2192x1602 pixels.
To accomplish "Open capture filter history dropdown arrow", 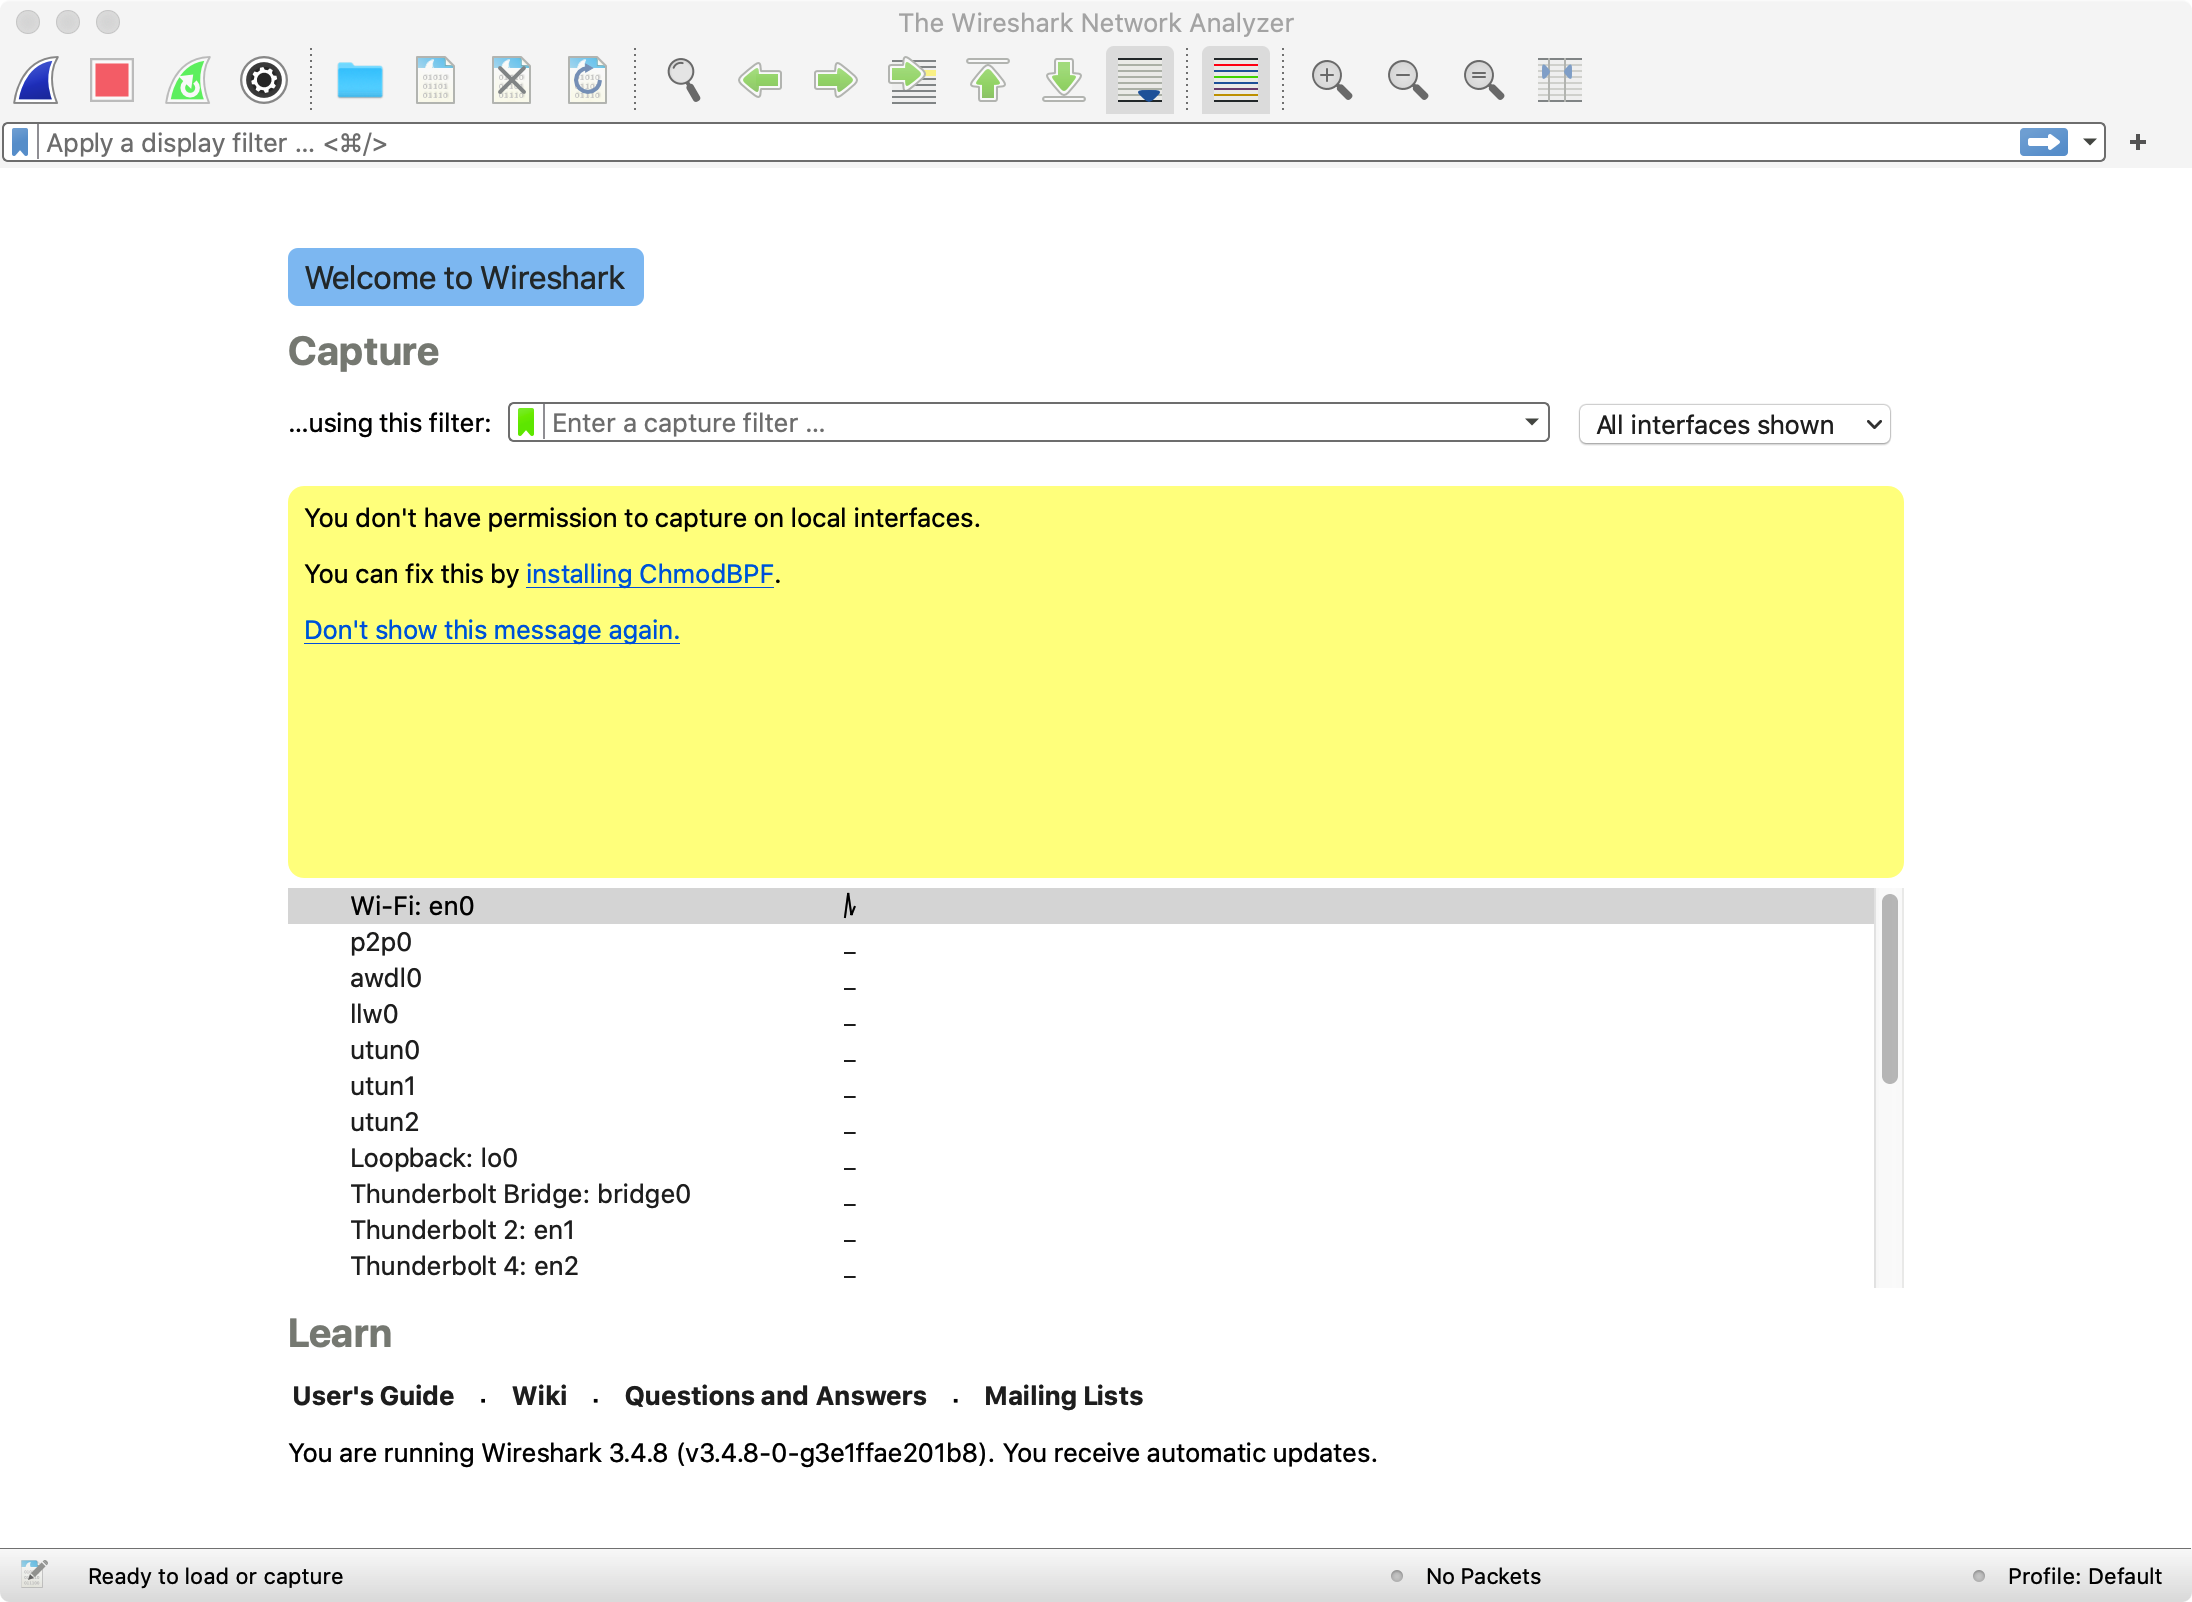I will point(1531,422).
